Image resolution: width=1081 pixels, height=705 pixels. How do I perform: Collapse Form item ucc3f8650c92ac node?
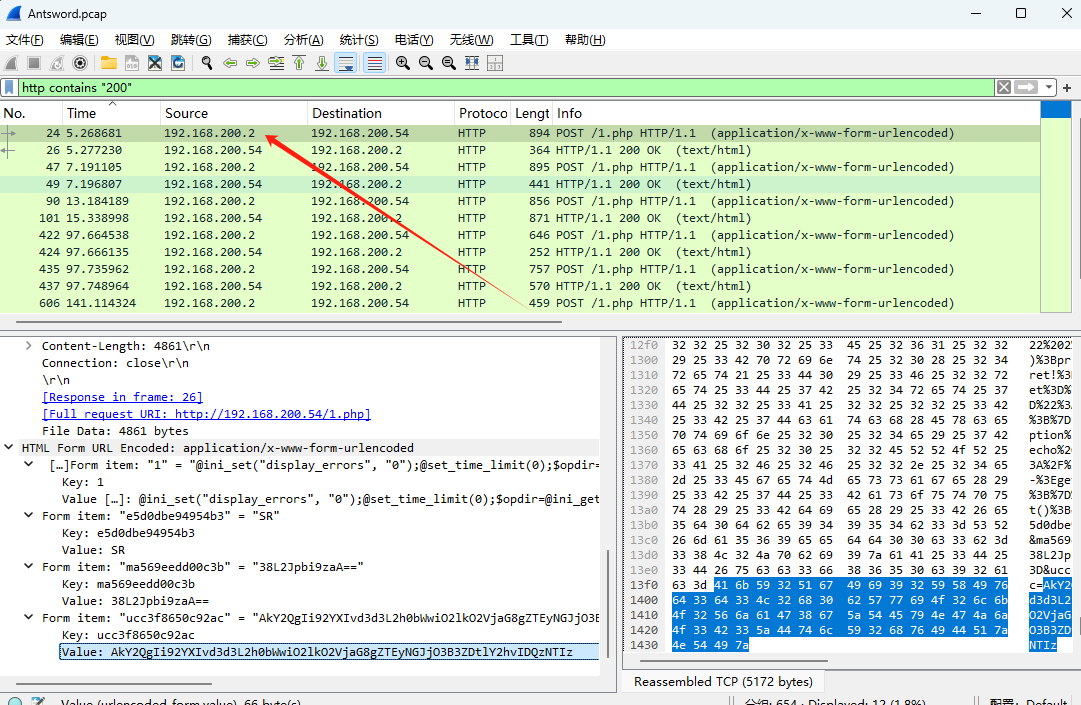pos(29,618)
